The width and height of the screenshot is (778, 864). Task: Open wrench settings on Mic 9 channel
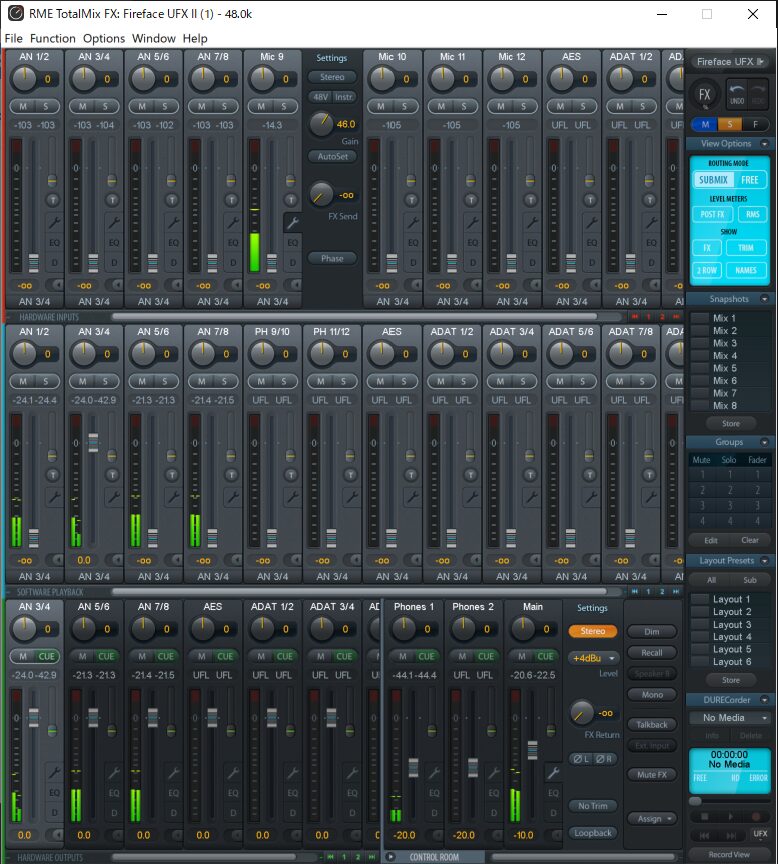[x=293, y=222]
